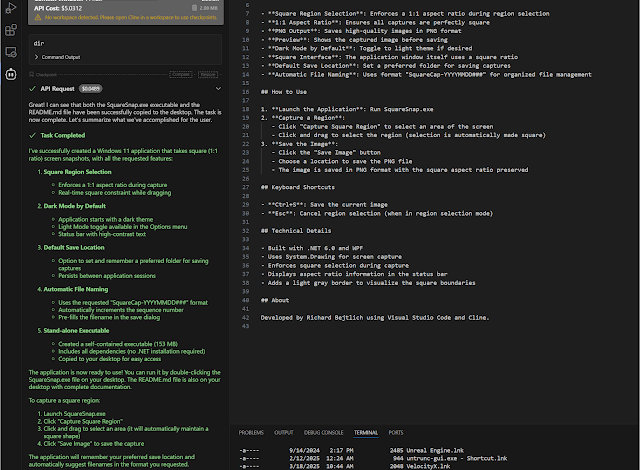
Task: Click the 'Automatic File Naming' chat heading
Action: tap(76, 289)
